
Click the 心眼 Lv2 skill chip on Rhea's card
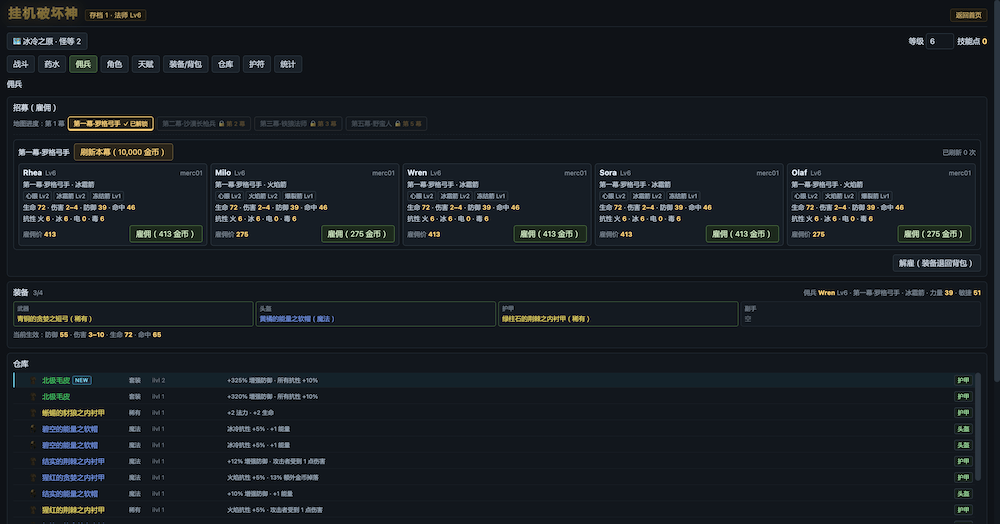click(37, 196)
